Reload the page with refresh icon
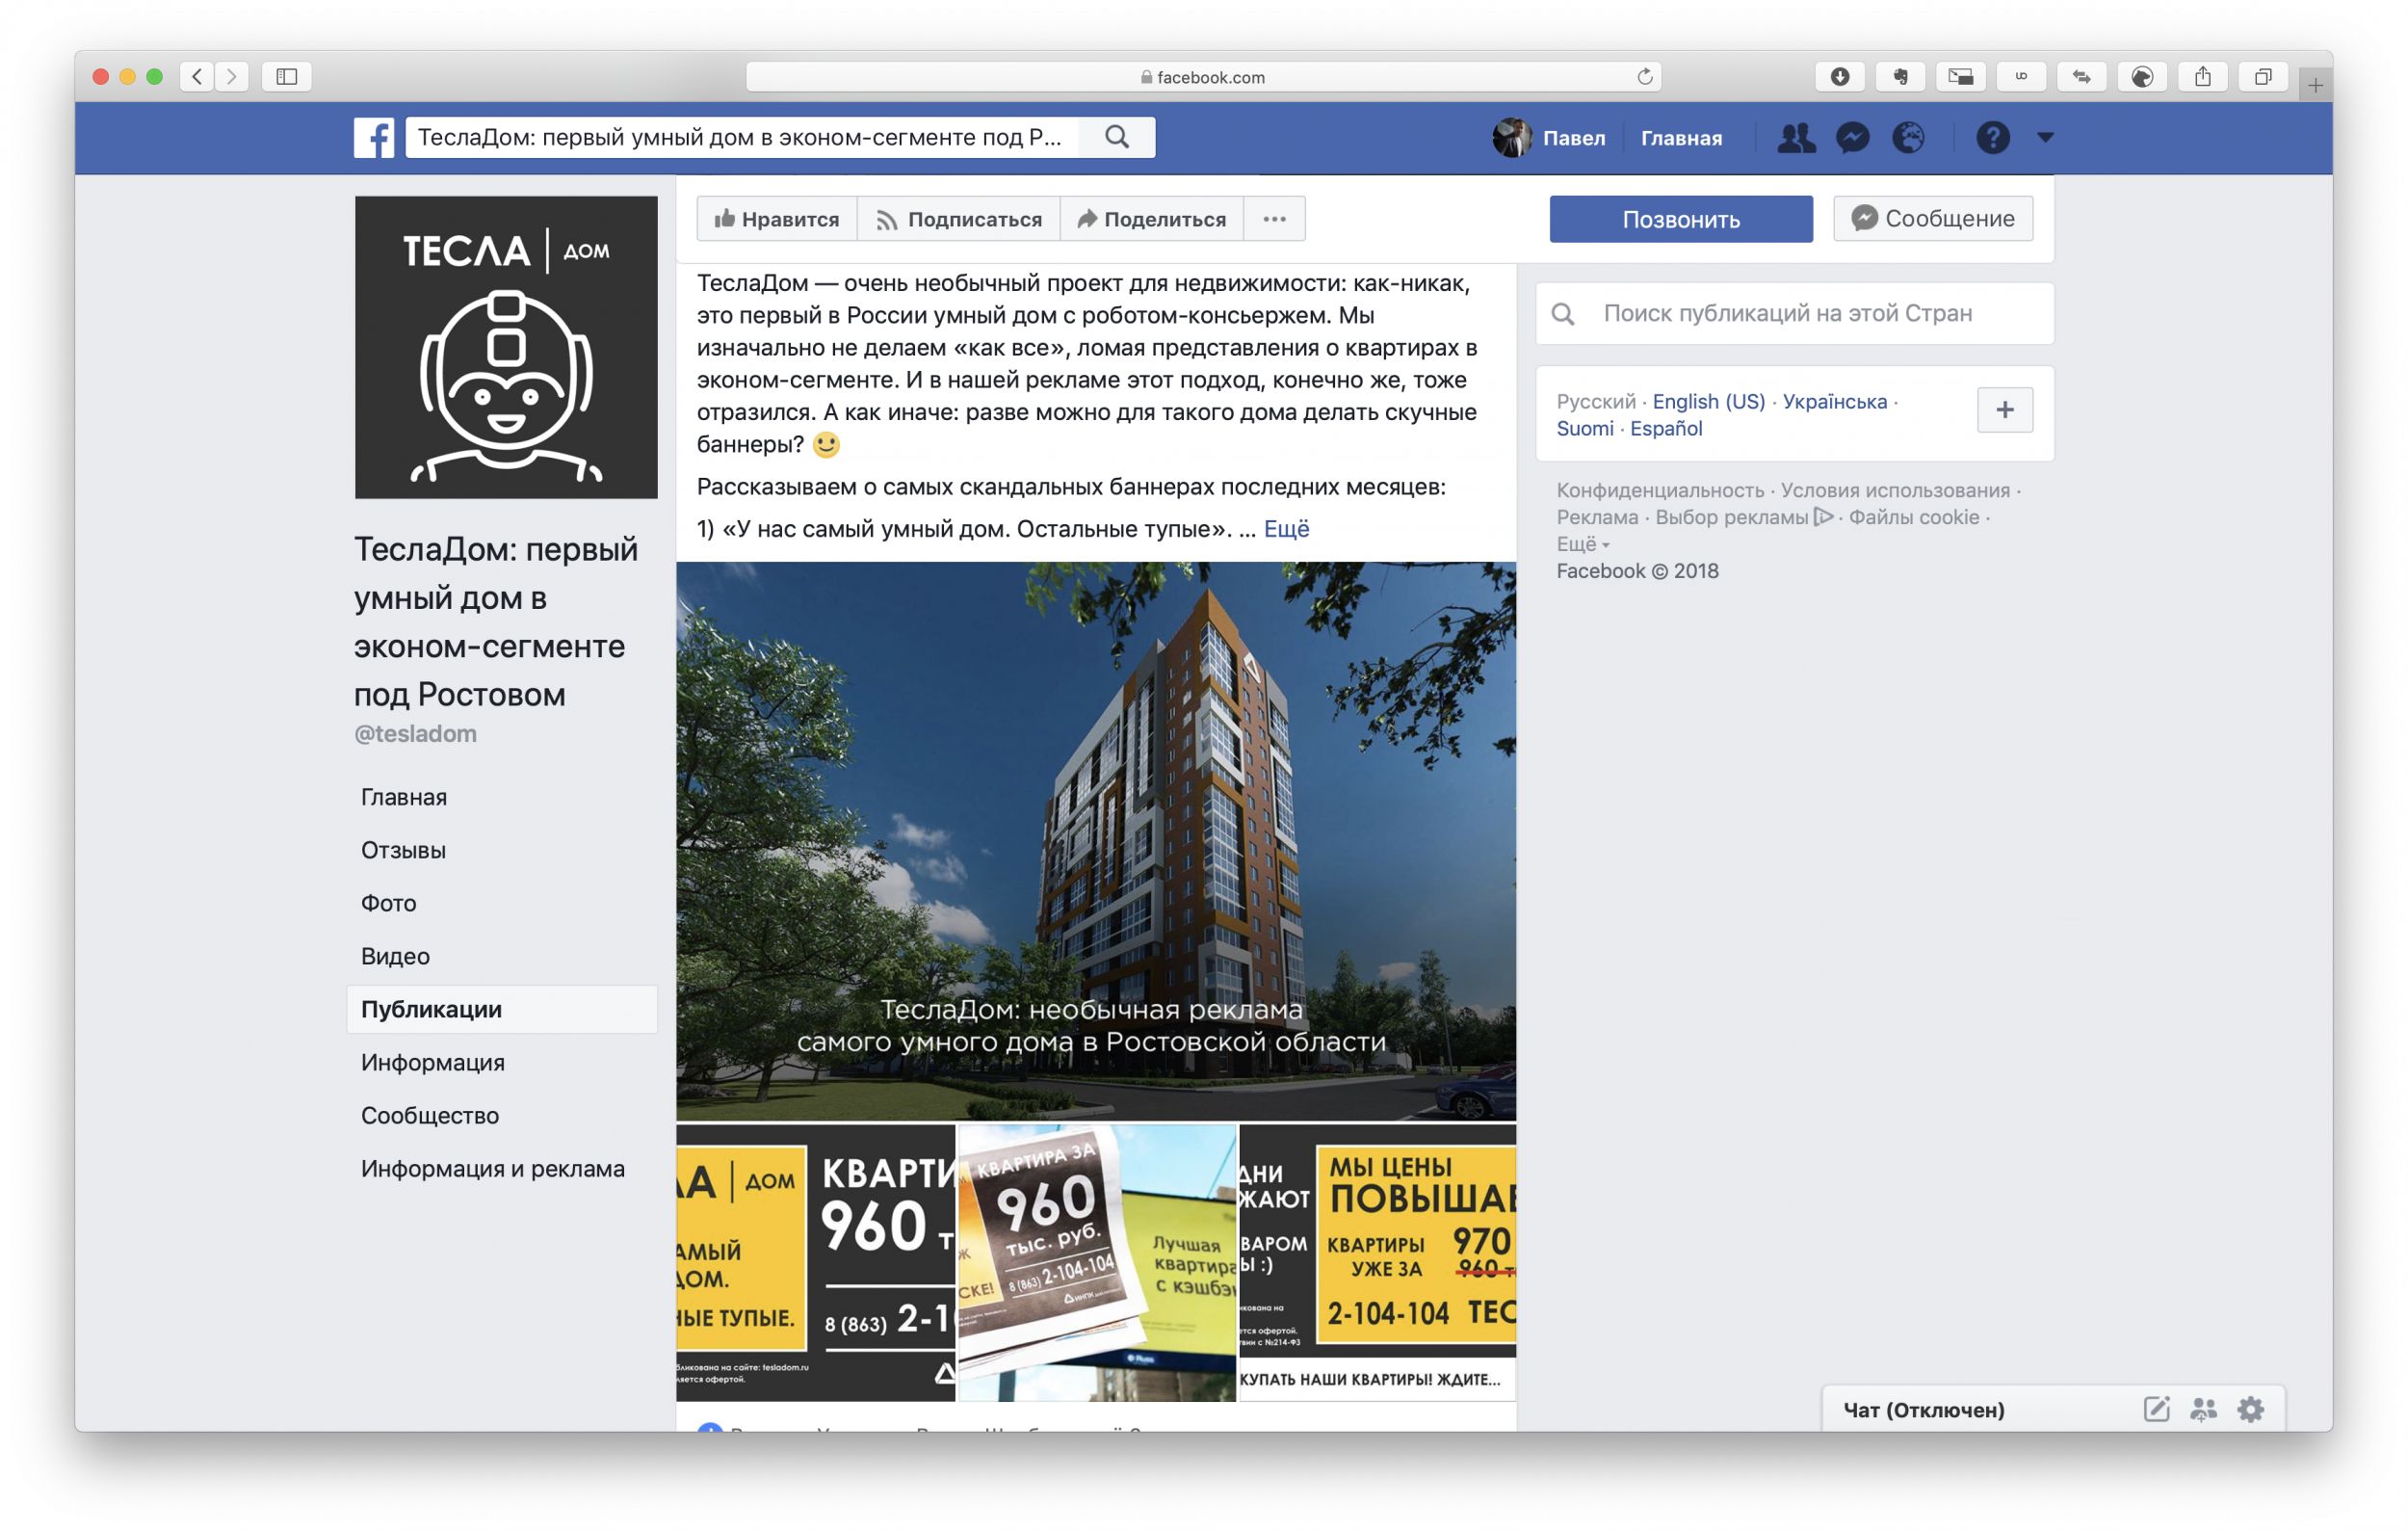The width and height of the screenshot is (2408, 1531). (x=1644, y=77)
